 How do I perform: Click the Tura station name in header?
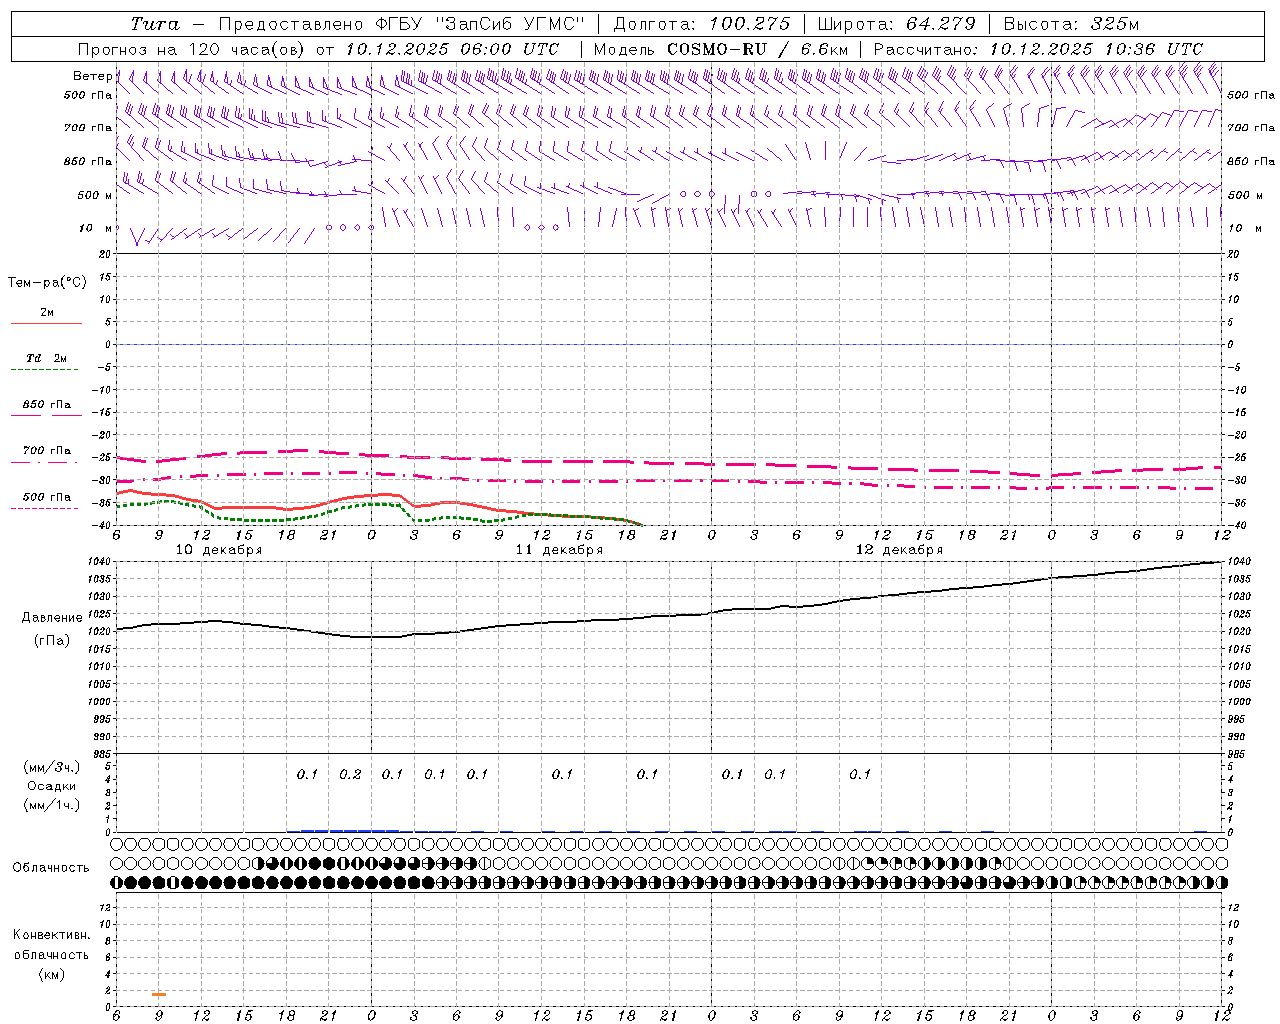[155, 24]
